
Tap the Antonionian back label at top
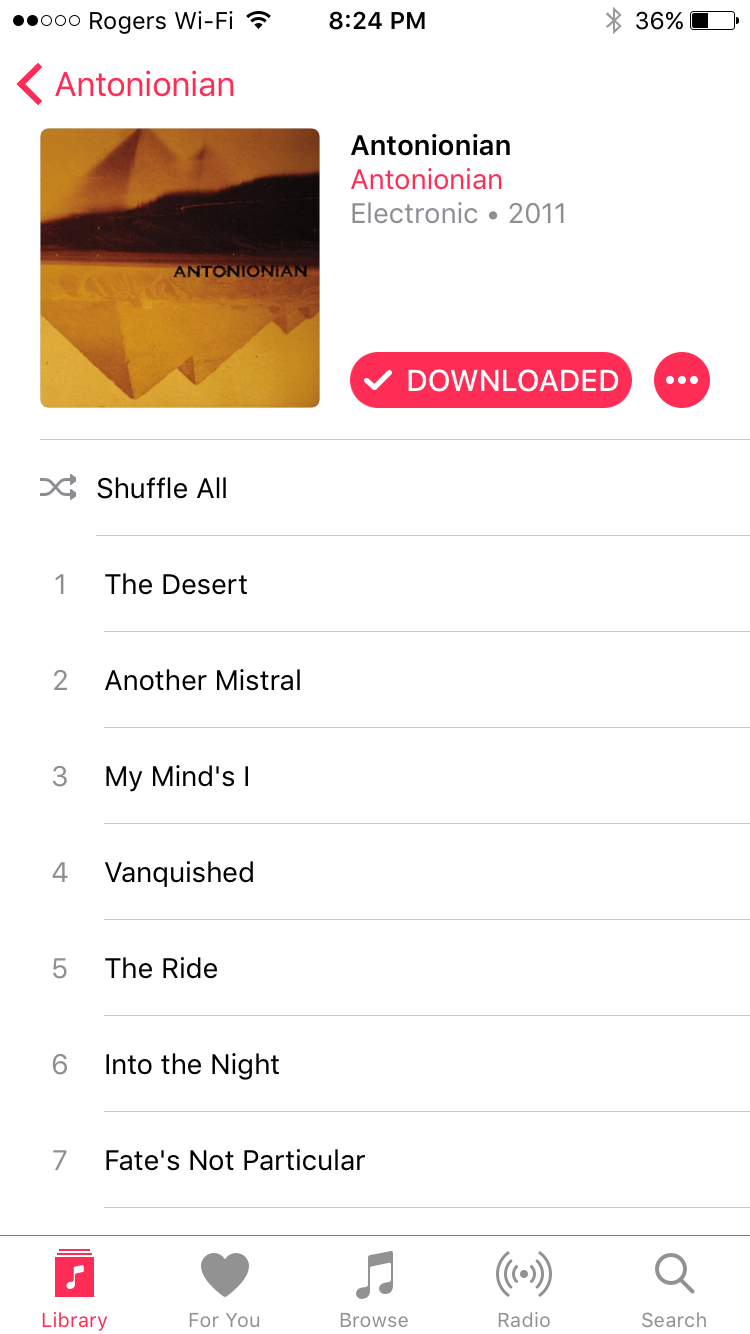pos(145,85)
